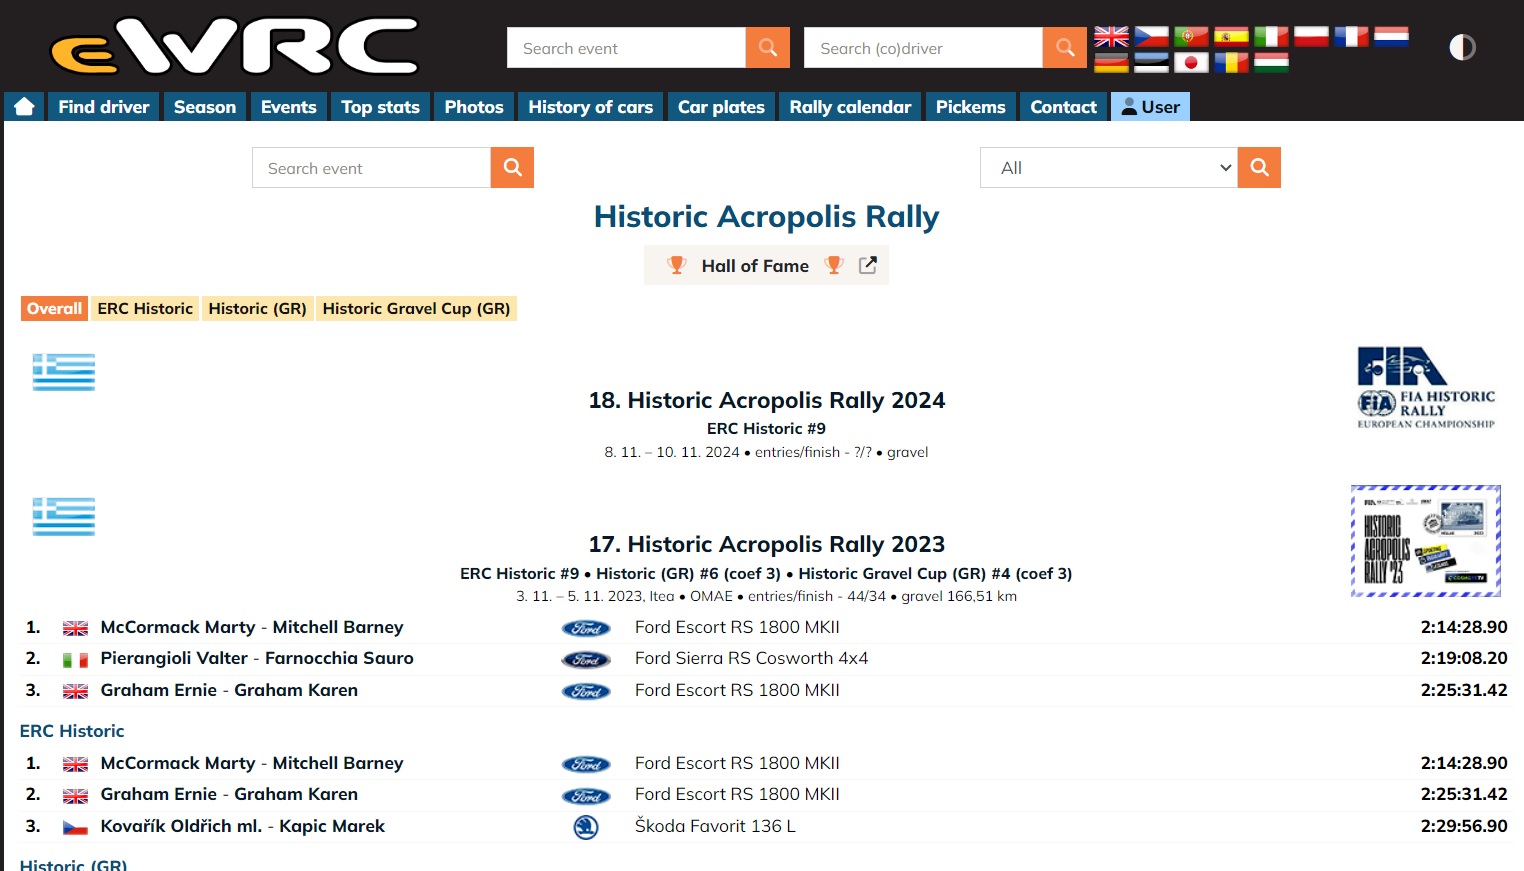Focus the page Search event field
Screen dimensions: 1524x871
coord(371,168)
